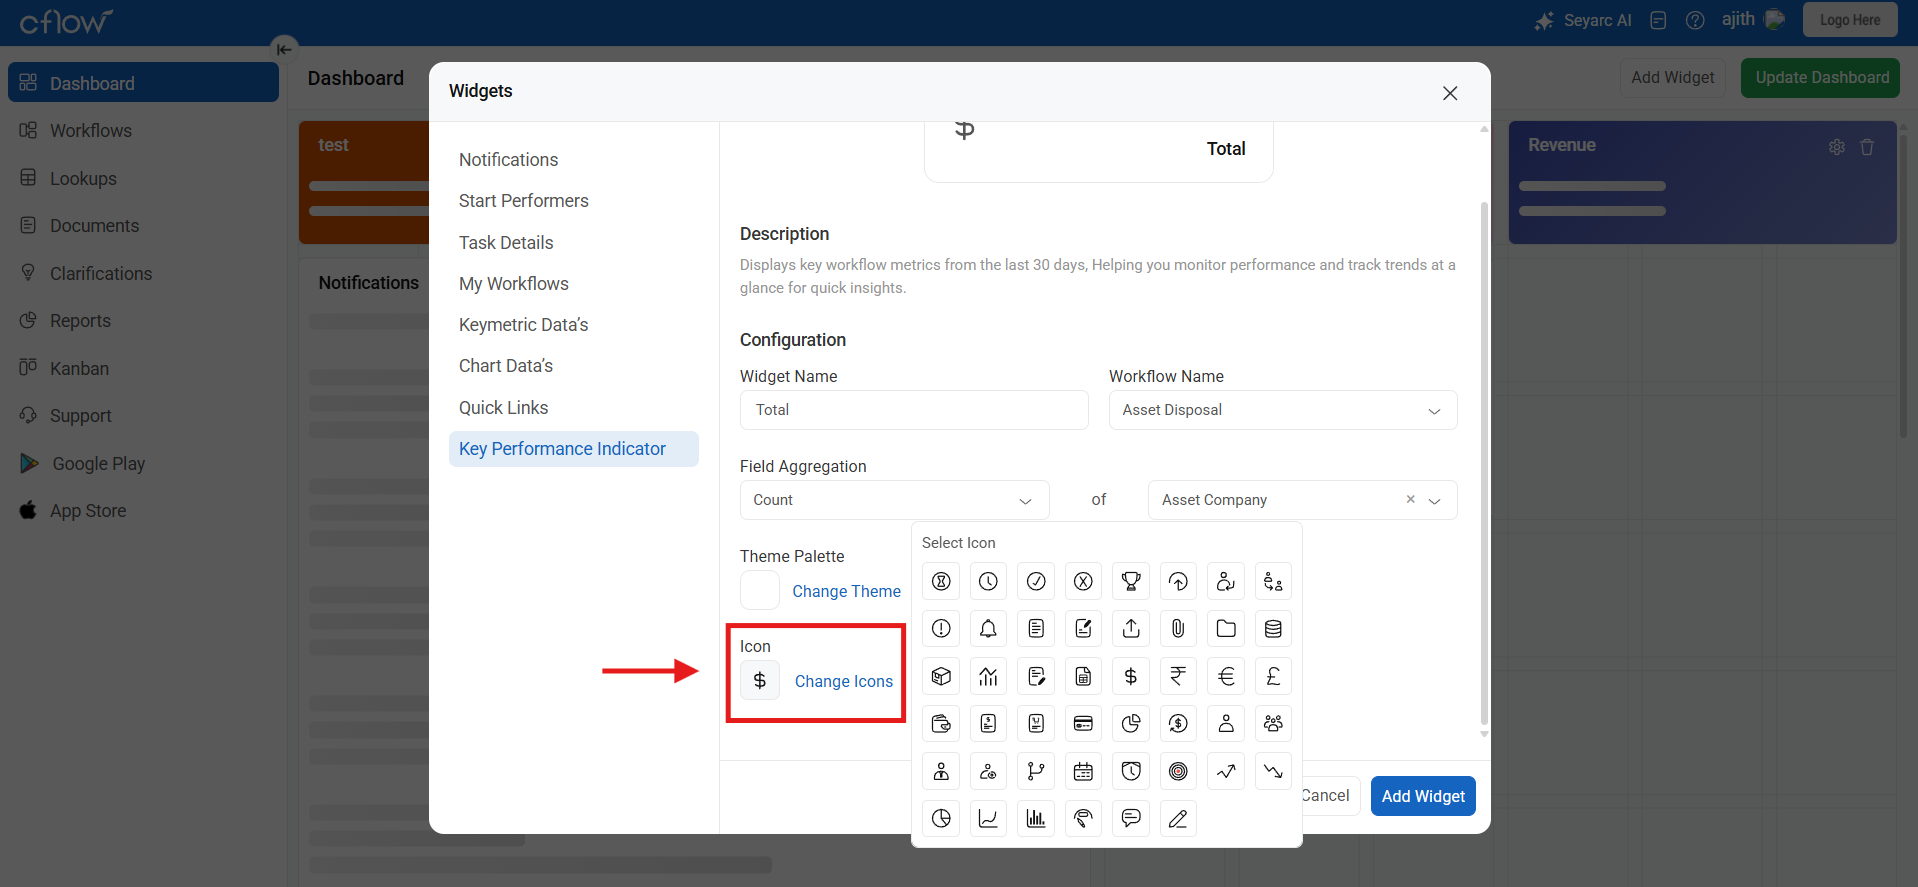Click the Theme Palette color swatch
The height and width of the screenshot is (887, 1918).
pos(760,590)
